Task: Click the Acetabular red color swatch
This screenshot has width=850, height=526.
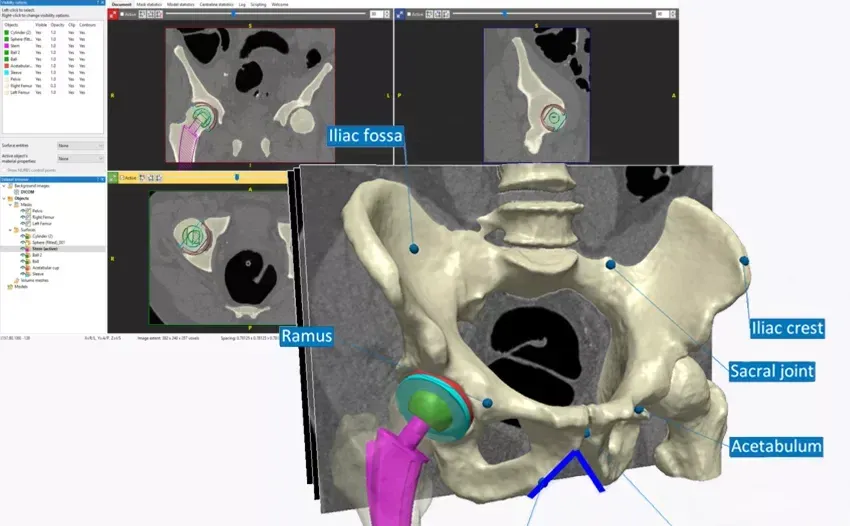Action: click(x=7, y=66)
